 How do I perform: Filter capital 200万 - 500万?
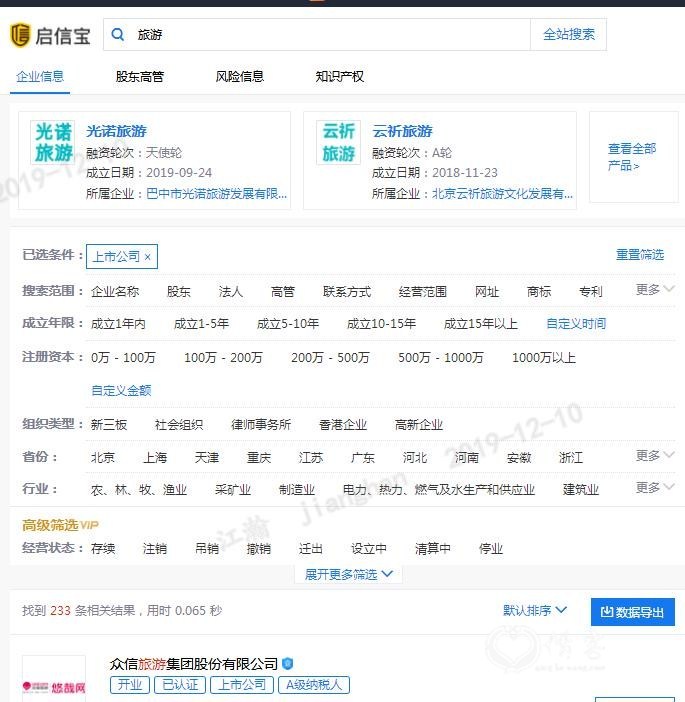pos(330,357)
